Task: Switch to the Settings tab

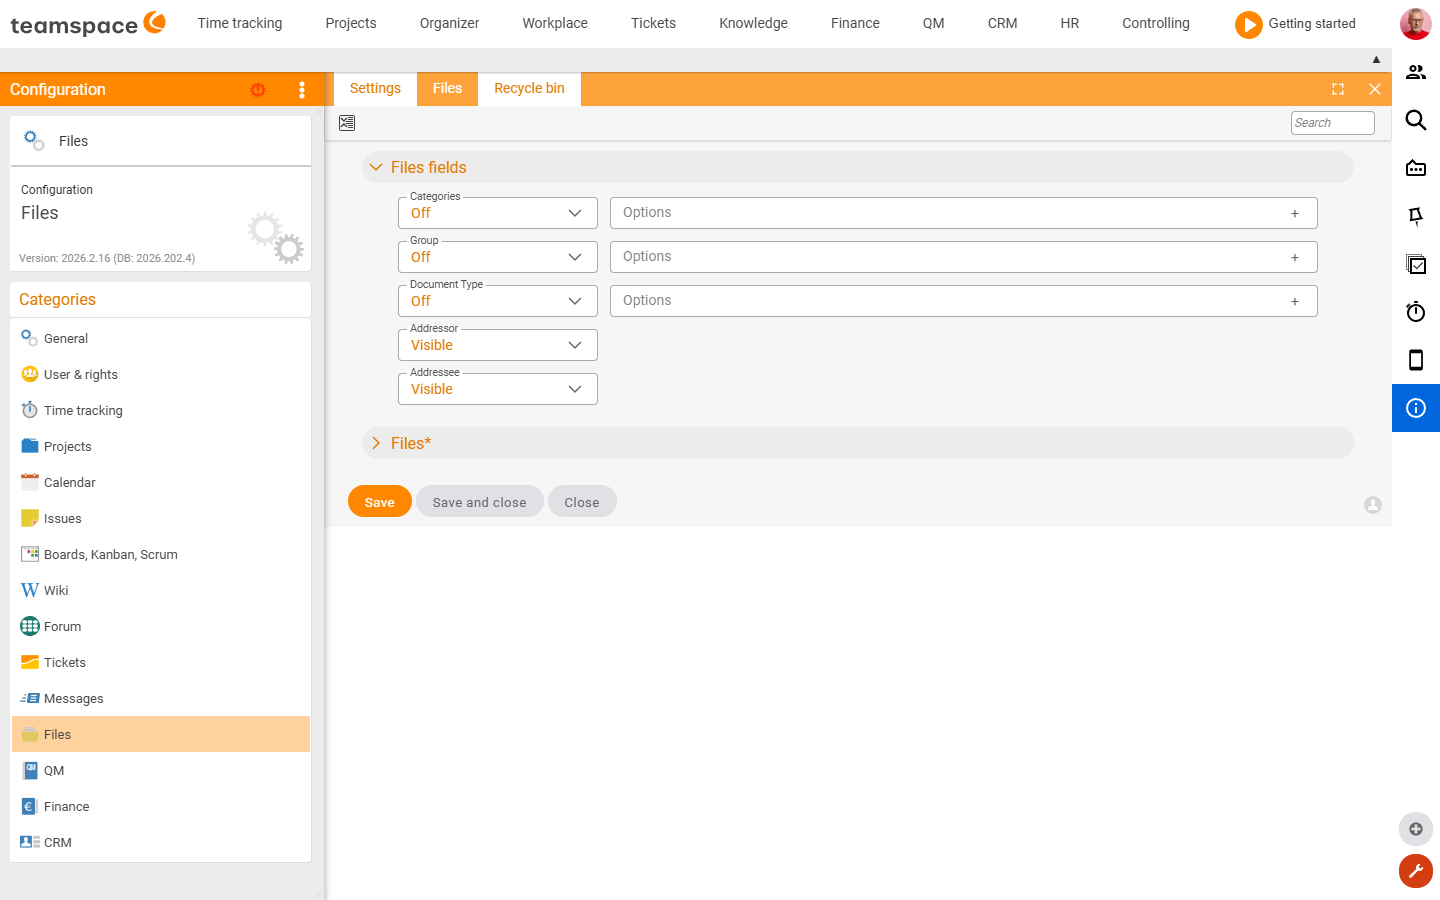Action: click(x=375, y=88)
